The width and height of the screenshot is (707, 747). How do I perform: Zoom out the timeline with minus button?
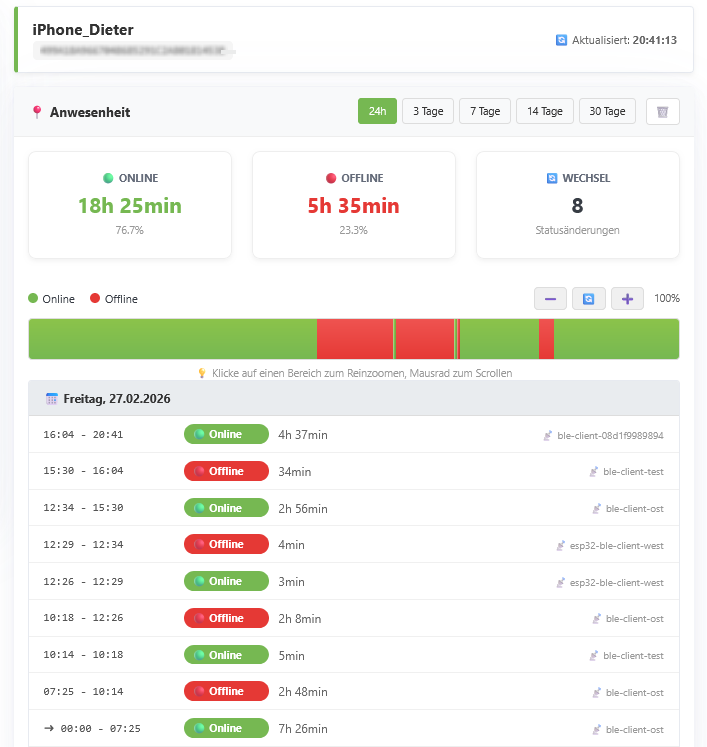(x=550, y=299)
